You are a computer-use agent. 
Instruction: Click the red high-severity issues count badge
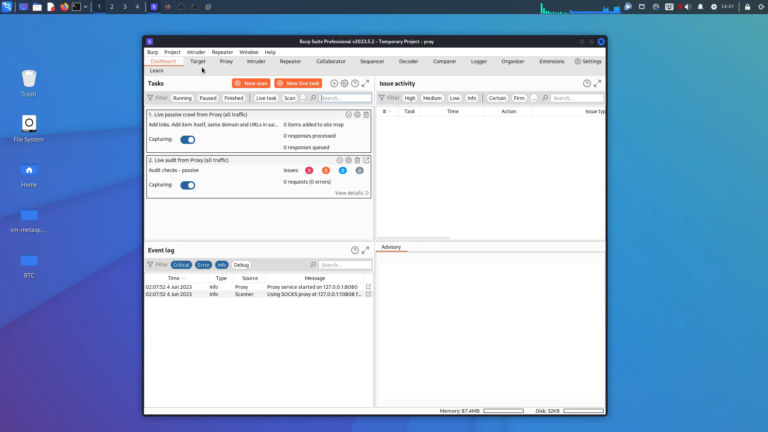[309, 170]
